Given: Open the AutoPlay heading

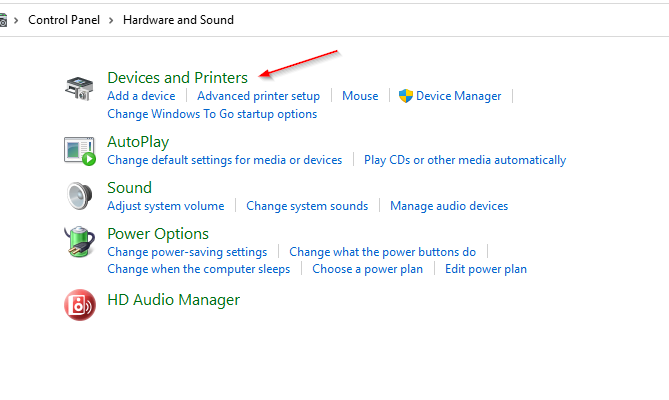Looking at the screenshot, I should coord(138,142).
